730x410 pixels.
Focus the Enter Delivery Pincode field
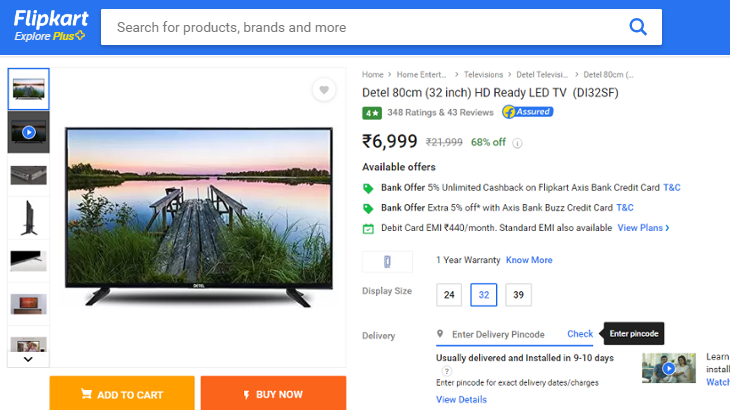click(498, 334)
